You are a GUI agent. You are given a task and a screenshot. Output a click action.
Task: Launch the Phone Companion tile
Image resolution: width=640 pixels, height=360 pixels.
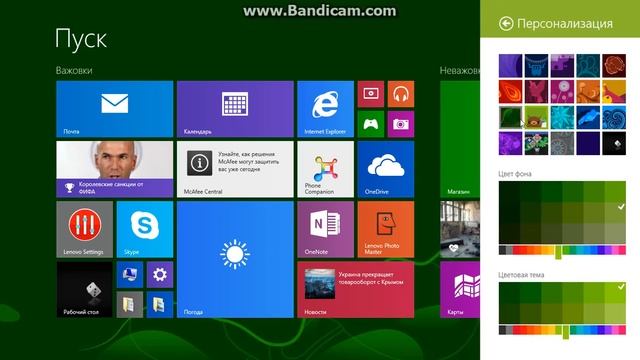point(325,169)
